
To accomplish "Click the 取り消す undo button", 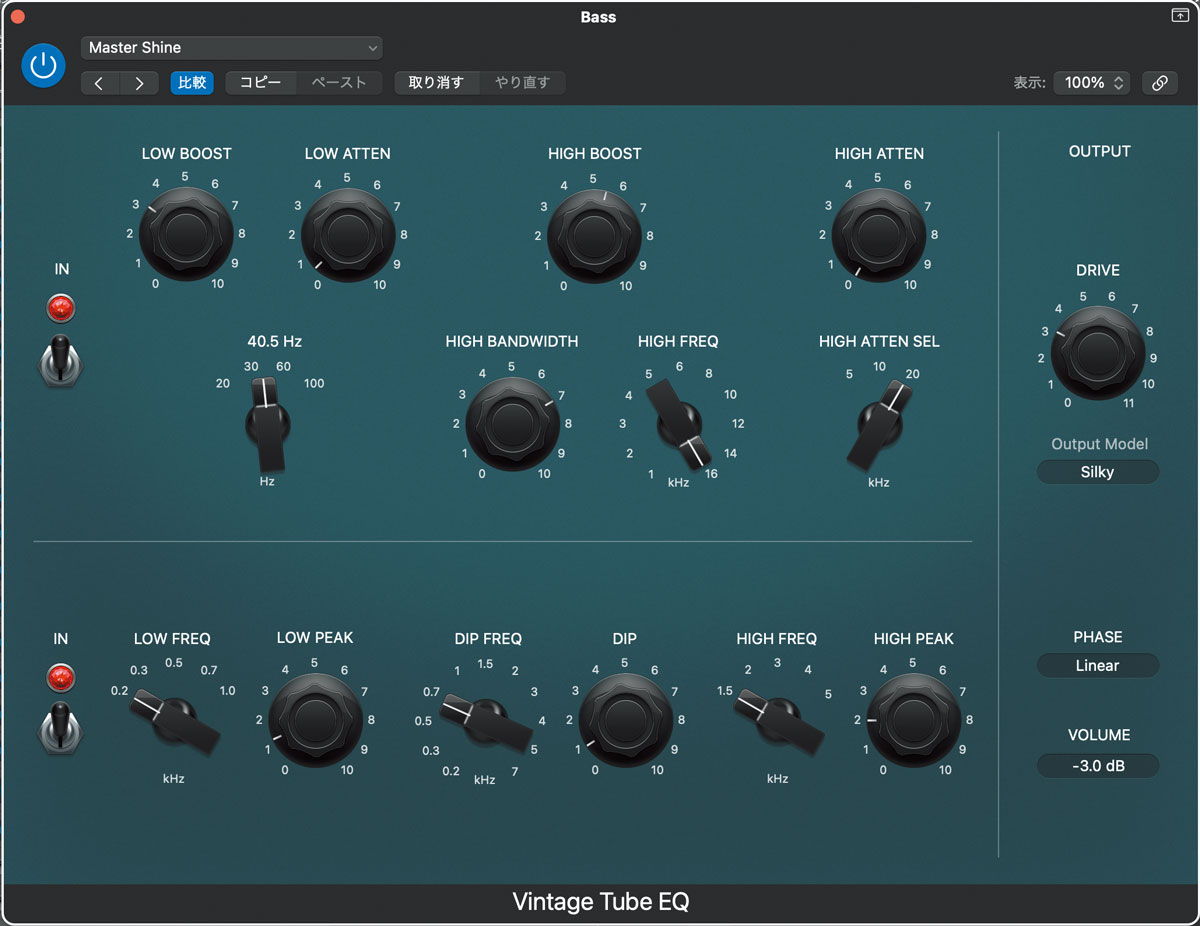I will [437, 83].
